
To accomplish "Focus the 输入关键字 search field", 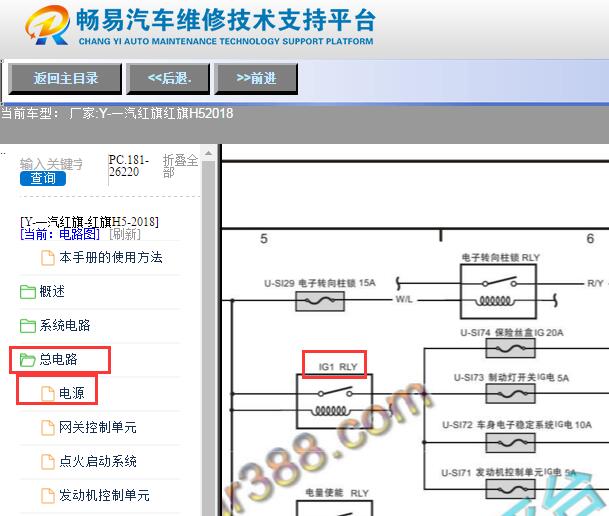I will point(51,164).
